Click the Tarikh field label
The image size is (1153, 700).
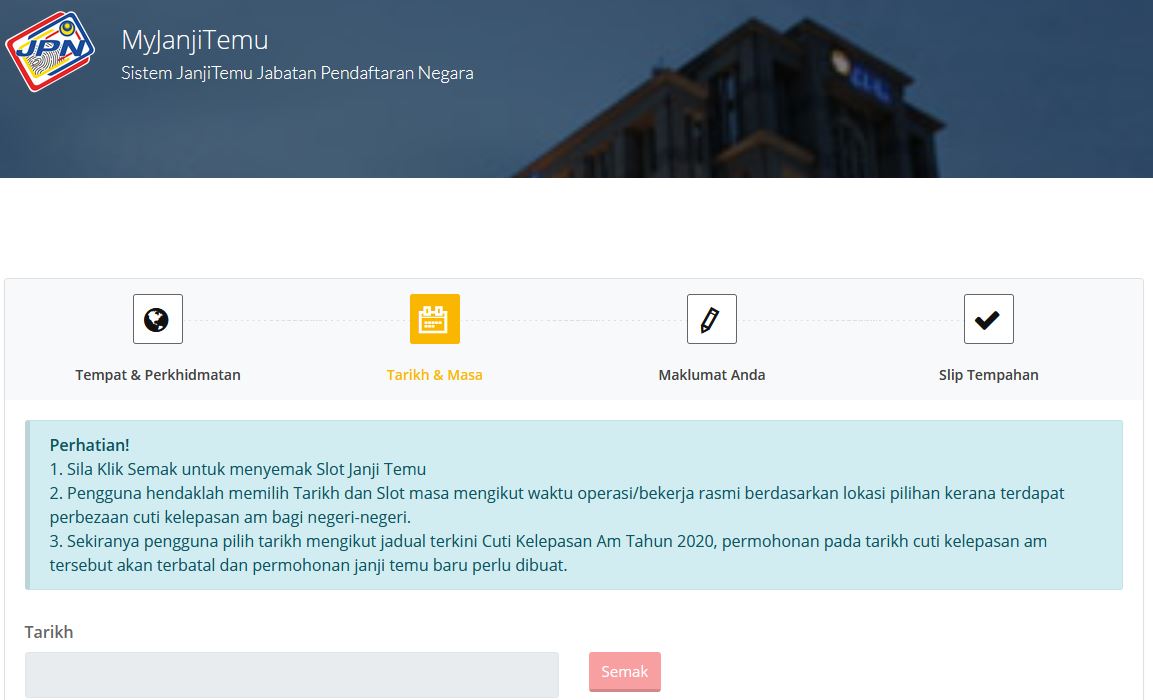point(49,632)
